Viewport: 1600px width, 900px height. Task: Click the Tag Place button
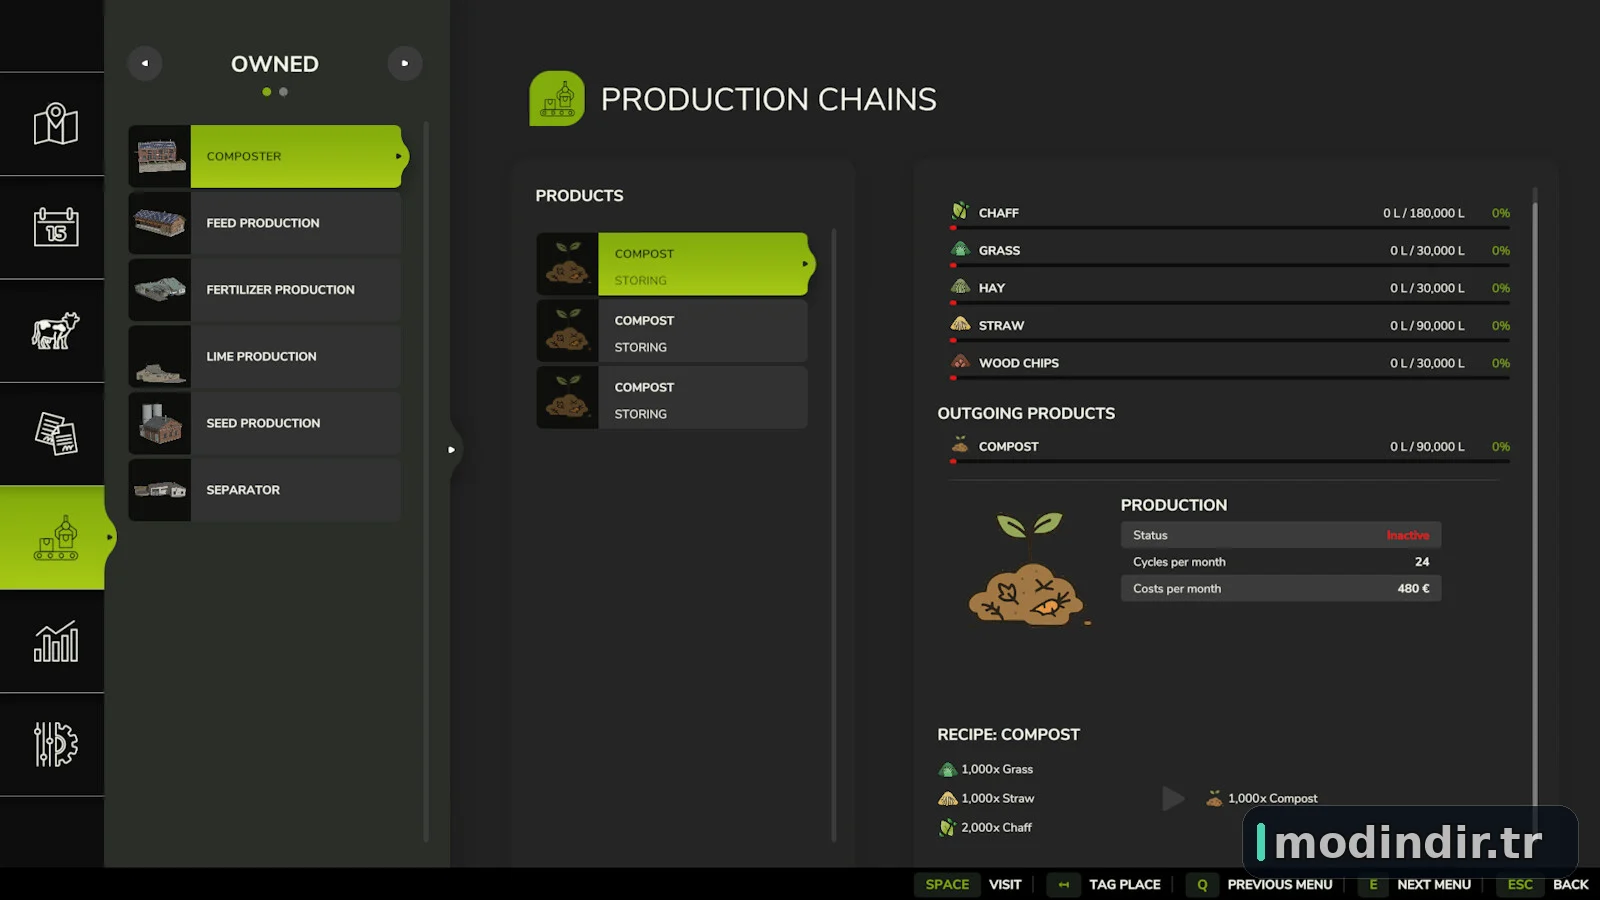coord(1106,884)
